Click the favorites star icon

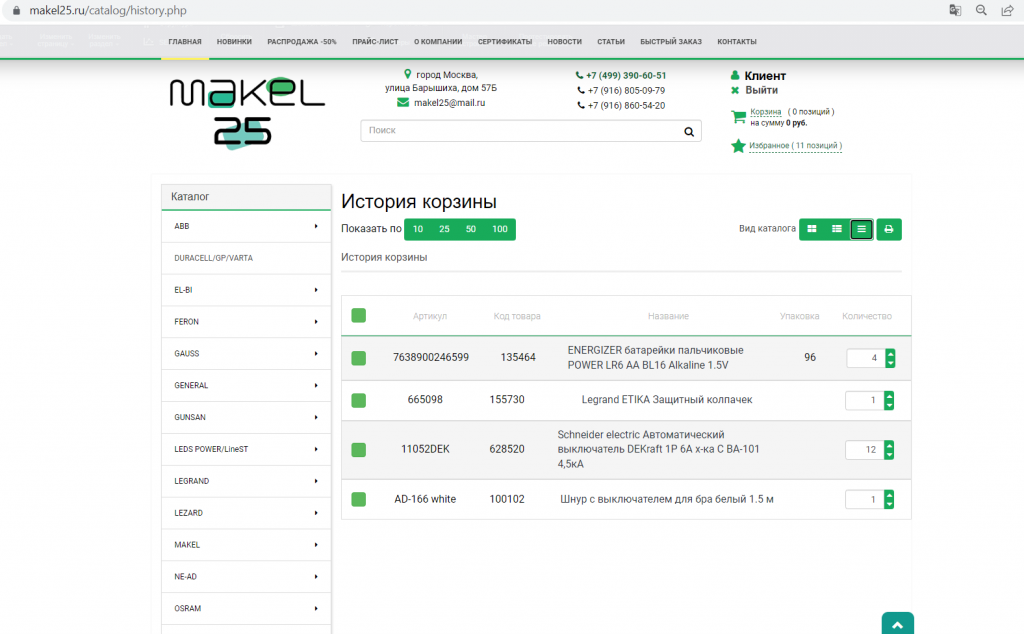[738, 146]
